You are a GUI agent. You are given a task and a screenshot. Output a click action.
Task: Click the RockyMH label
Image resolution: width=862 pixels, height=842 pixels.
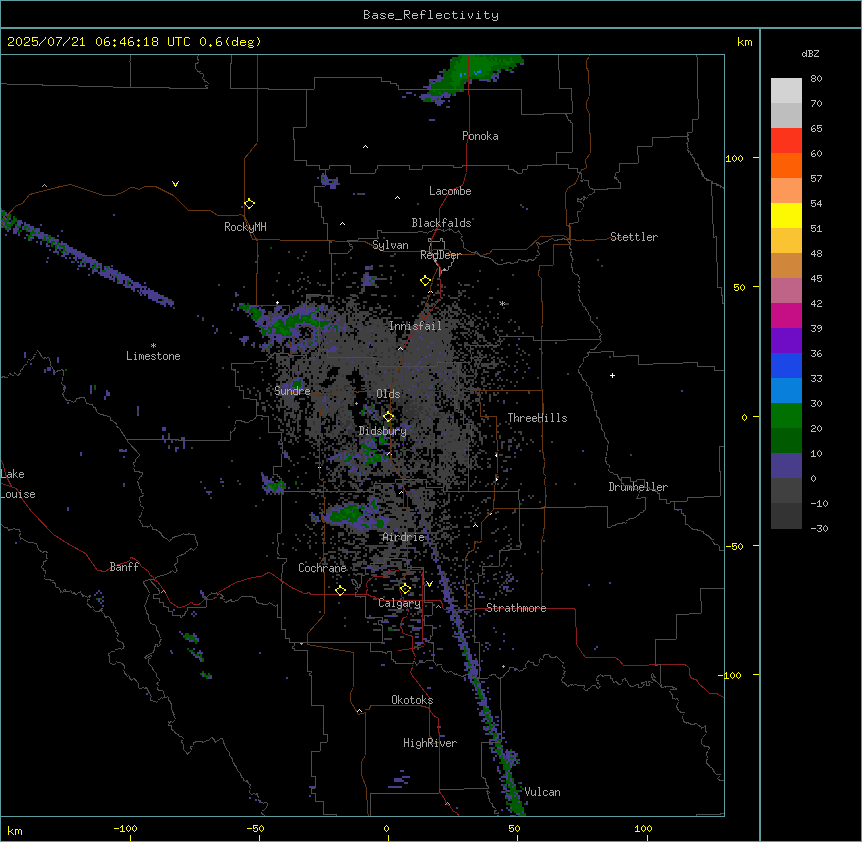(245, 227)
